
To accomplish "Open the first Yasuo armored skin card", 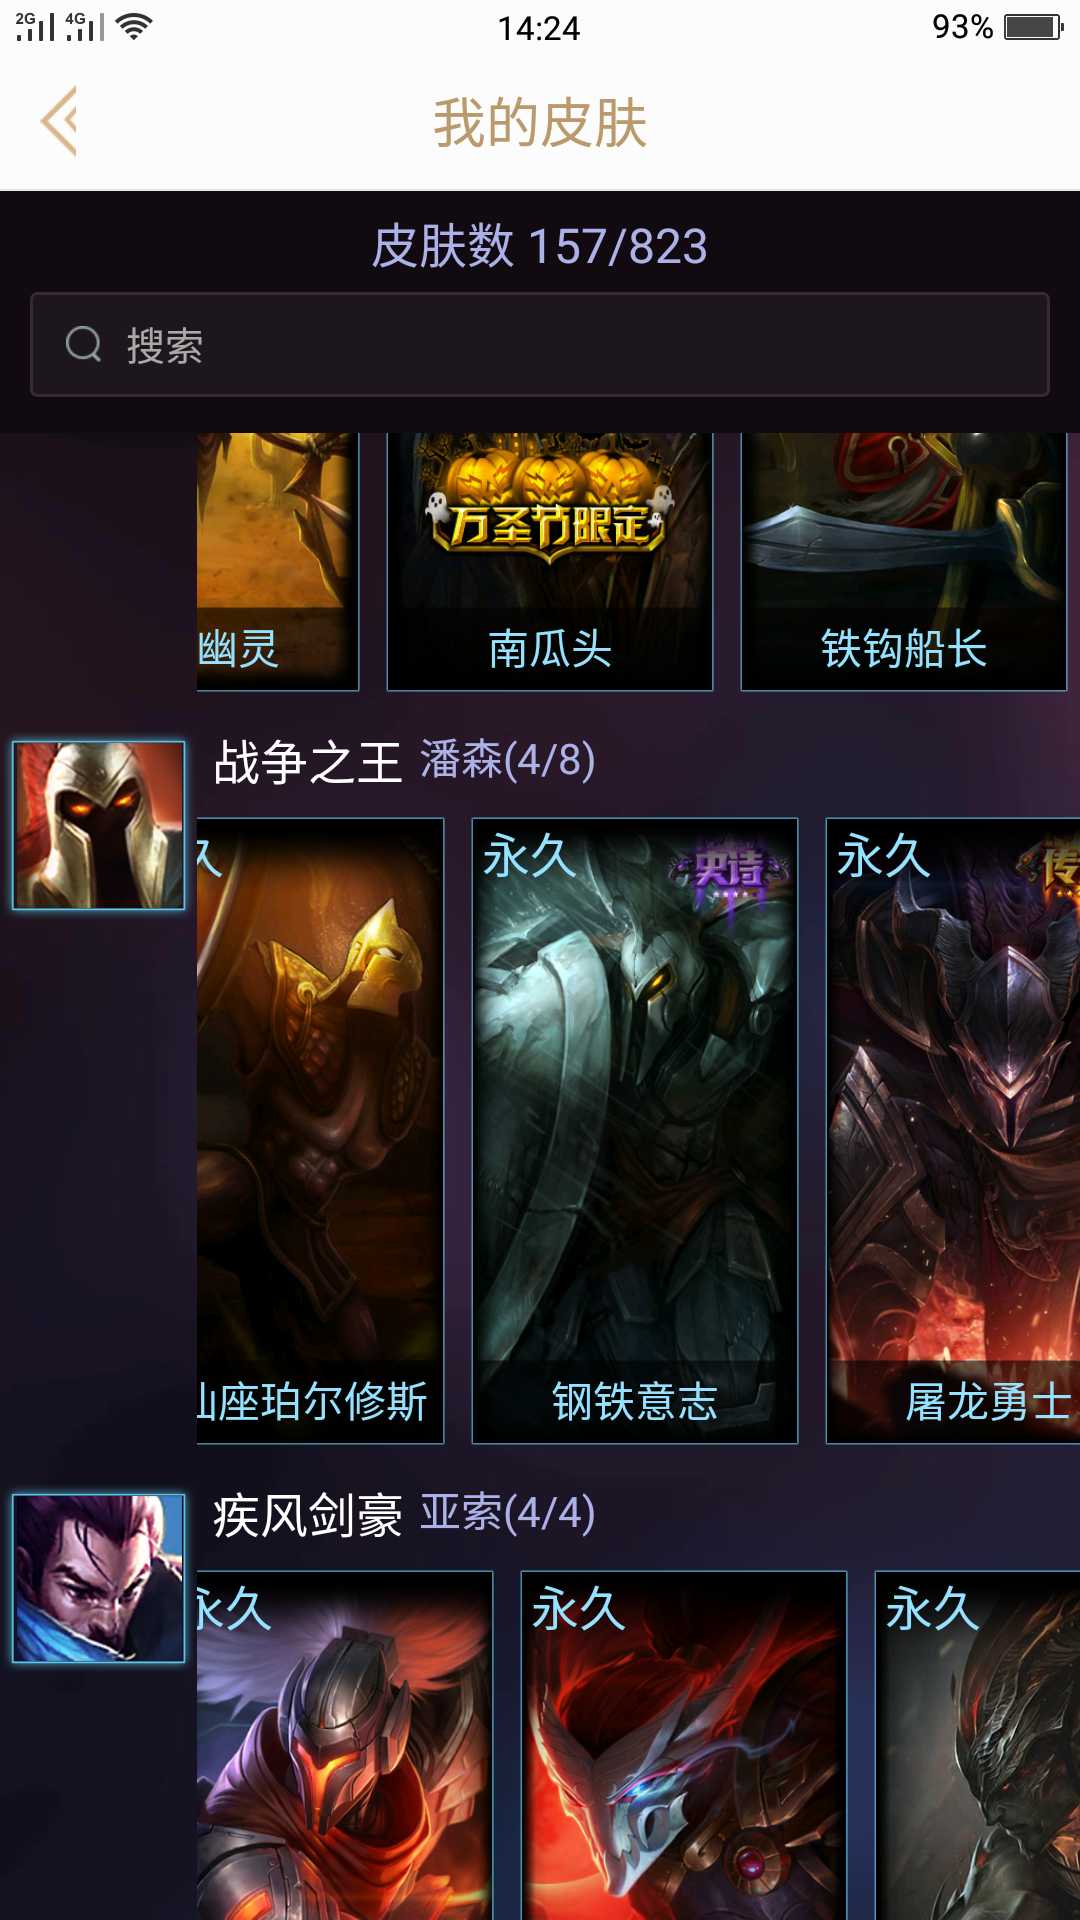I will click(x=345, y=1745).
